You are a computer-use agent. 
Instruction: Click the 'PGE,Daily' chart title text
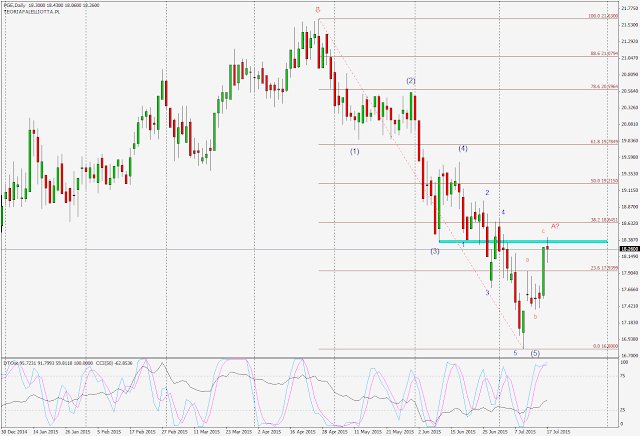(x=13, y=5)
